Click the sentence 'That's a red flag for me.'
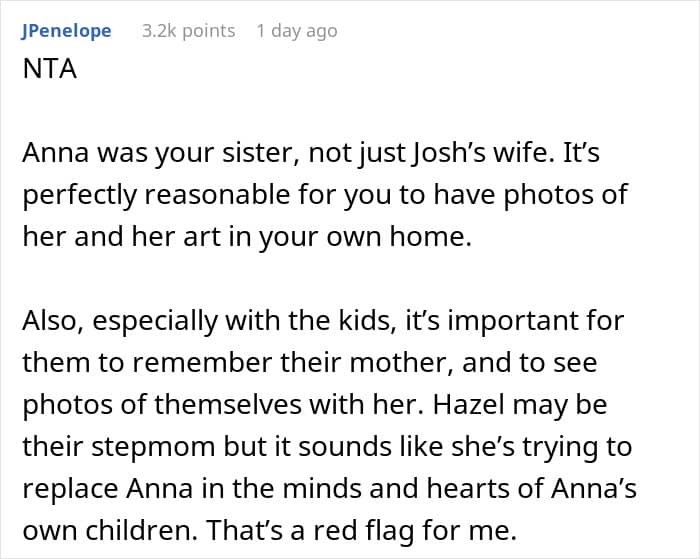Screen dimensions: 700x559 point(362,530)
